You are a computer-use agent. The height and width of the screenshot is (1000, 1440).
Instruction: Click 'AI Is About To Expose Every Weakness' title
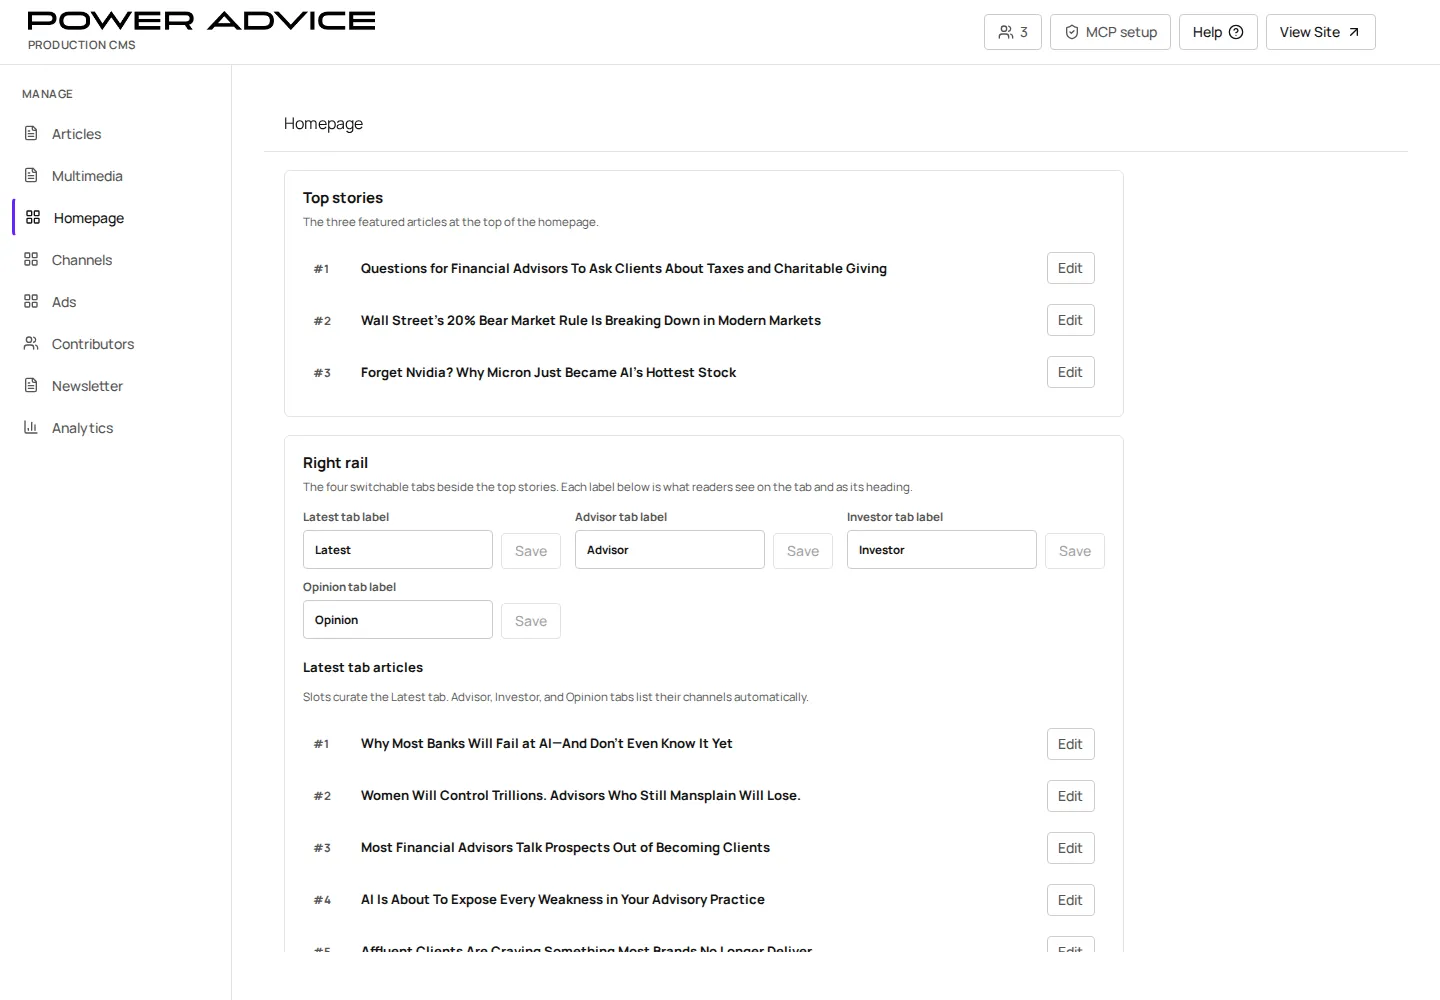(x=563, y=899)
